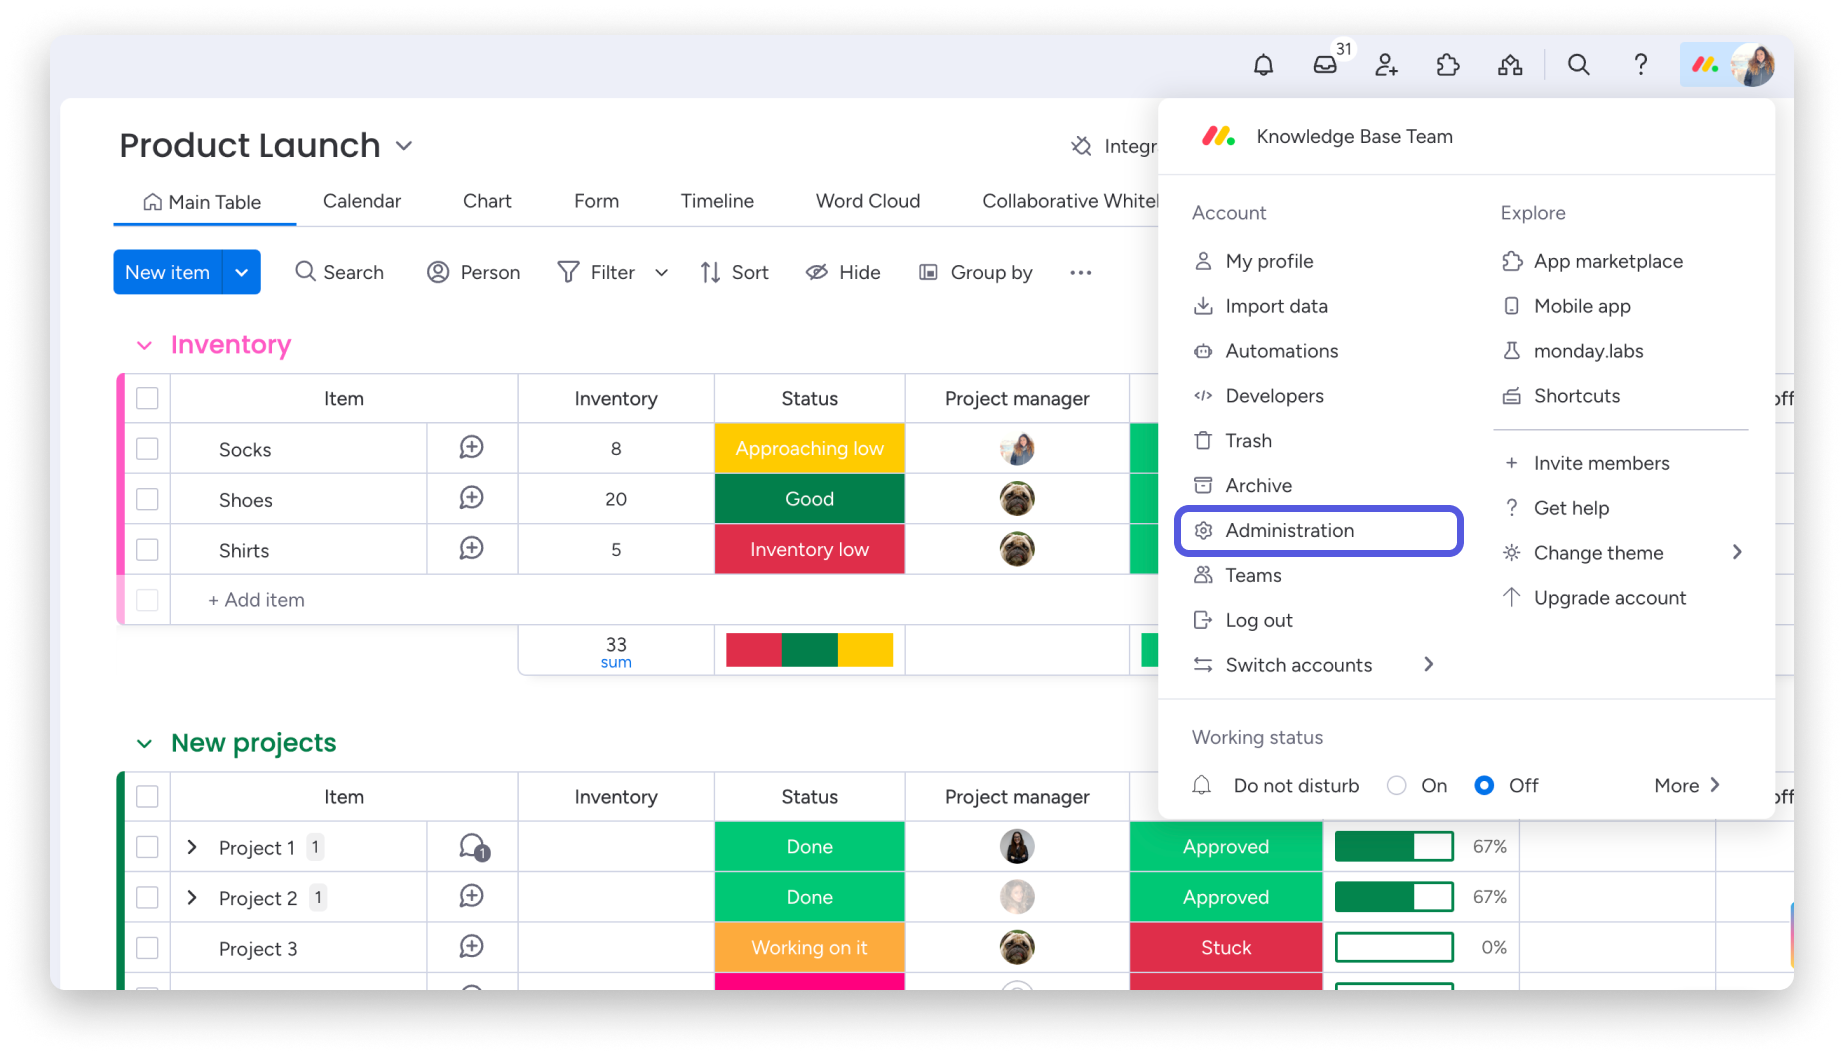Open Product Launch board title dropdown
Image resolution: width=1844 pixels, height=1053 pixels.
[x=404, y=146]
